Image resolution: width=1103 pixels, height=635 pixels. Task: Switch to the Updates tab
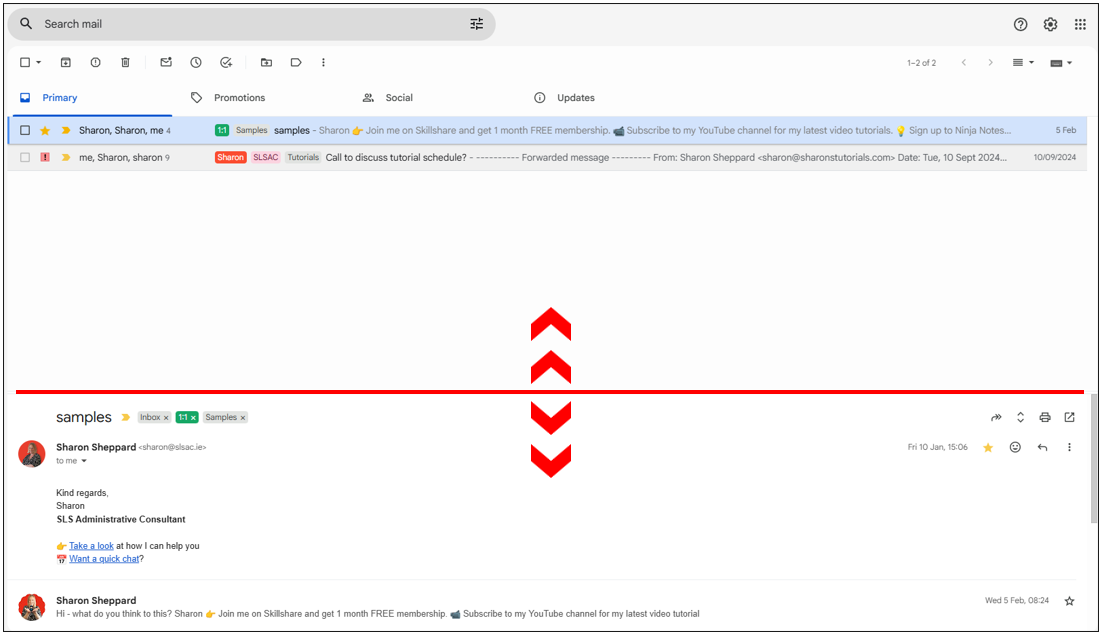pyautogui.click(x=575, y=98)
